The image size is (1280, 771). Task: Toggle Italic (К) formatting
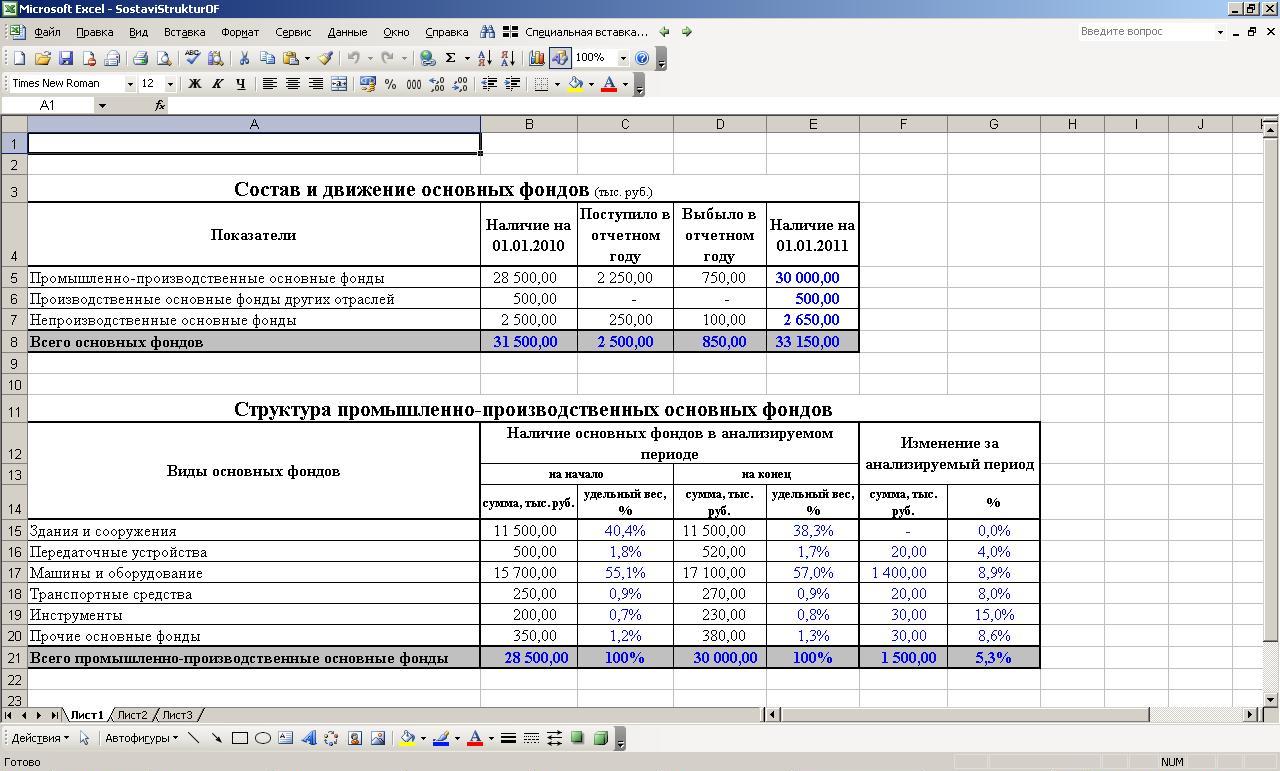(x=217, y=84)
